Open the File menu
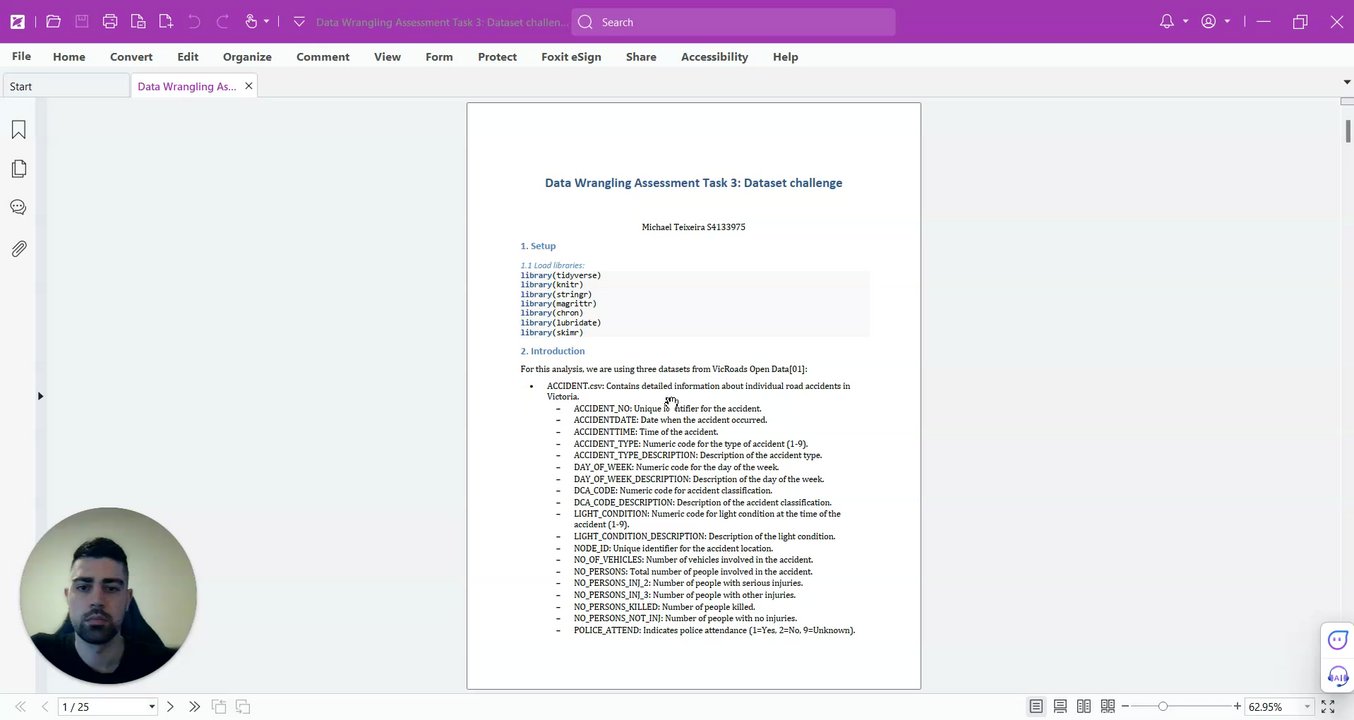The height and width of the screenshot is (720, 1354). [x=21, y=57]
